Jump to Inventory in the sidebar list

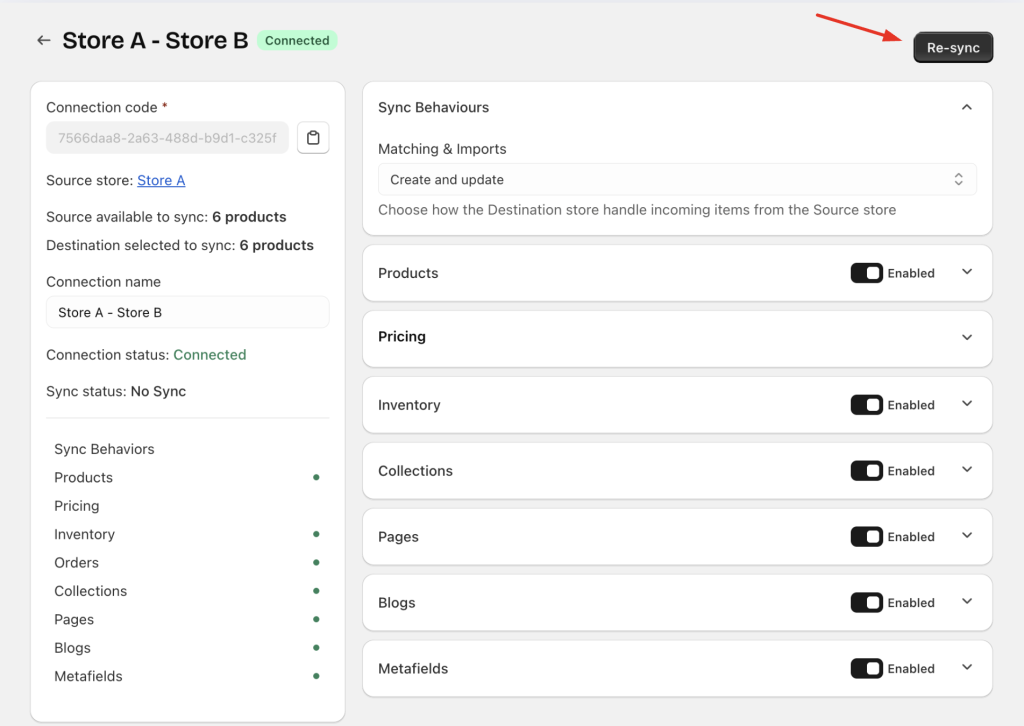click(x=84, y=534)
